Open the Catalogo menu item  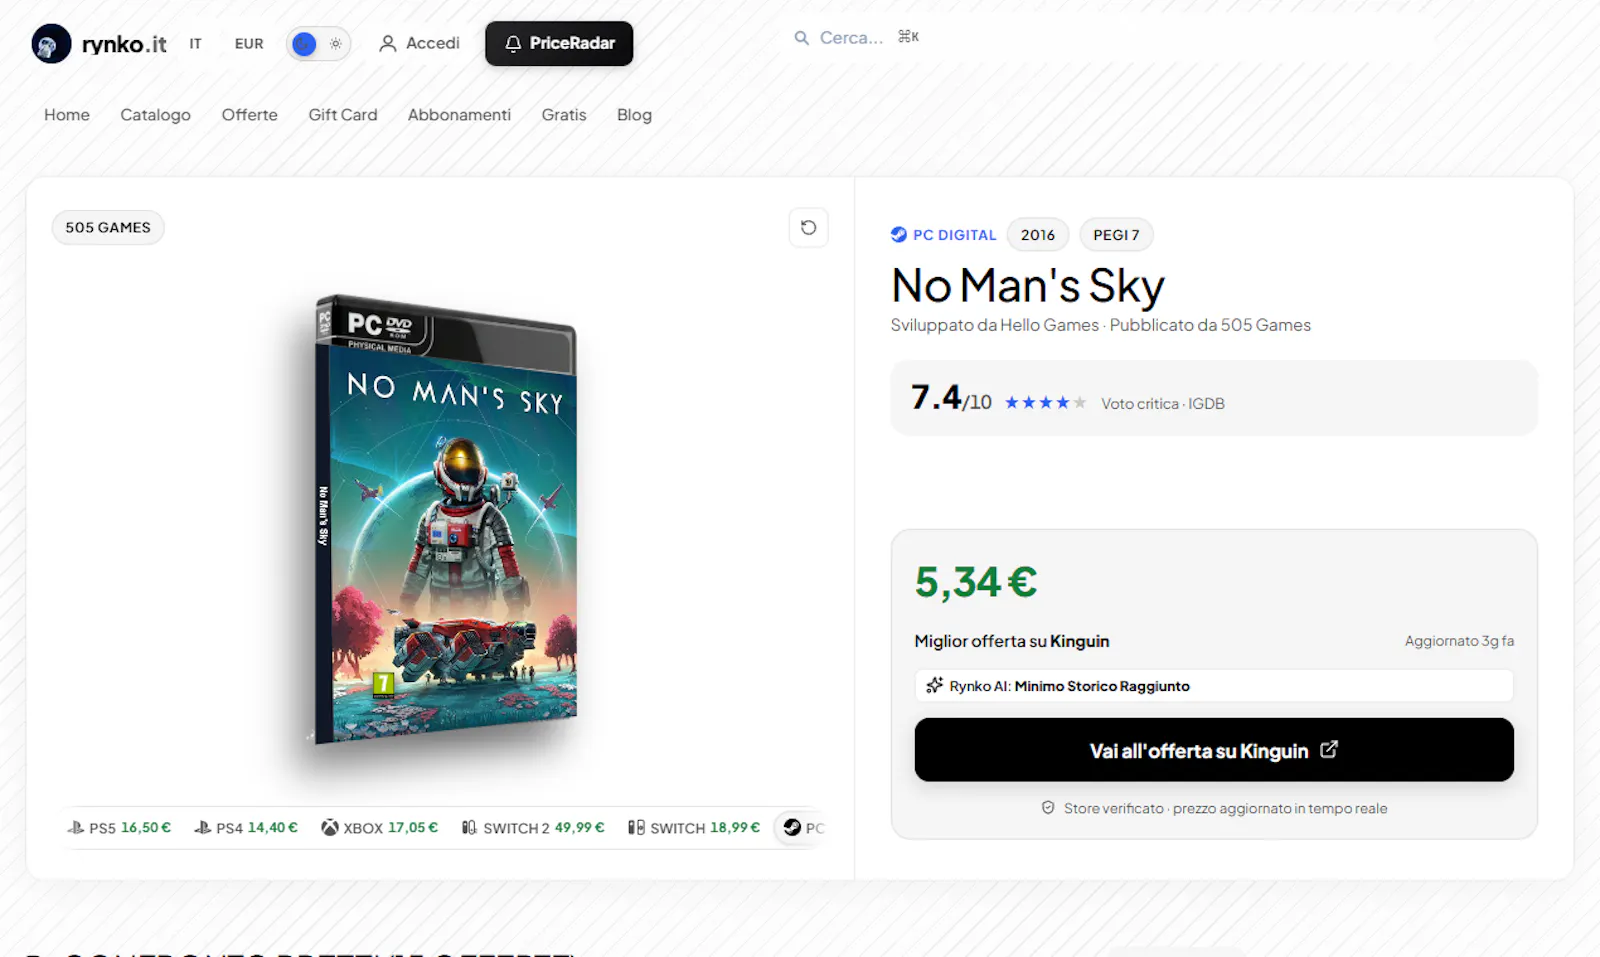(155, 115)
